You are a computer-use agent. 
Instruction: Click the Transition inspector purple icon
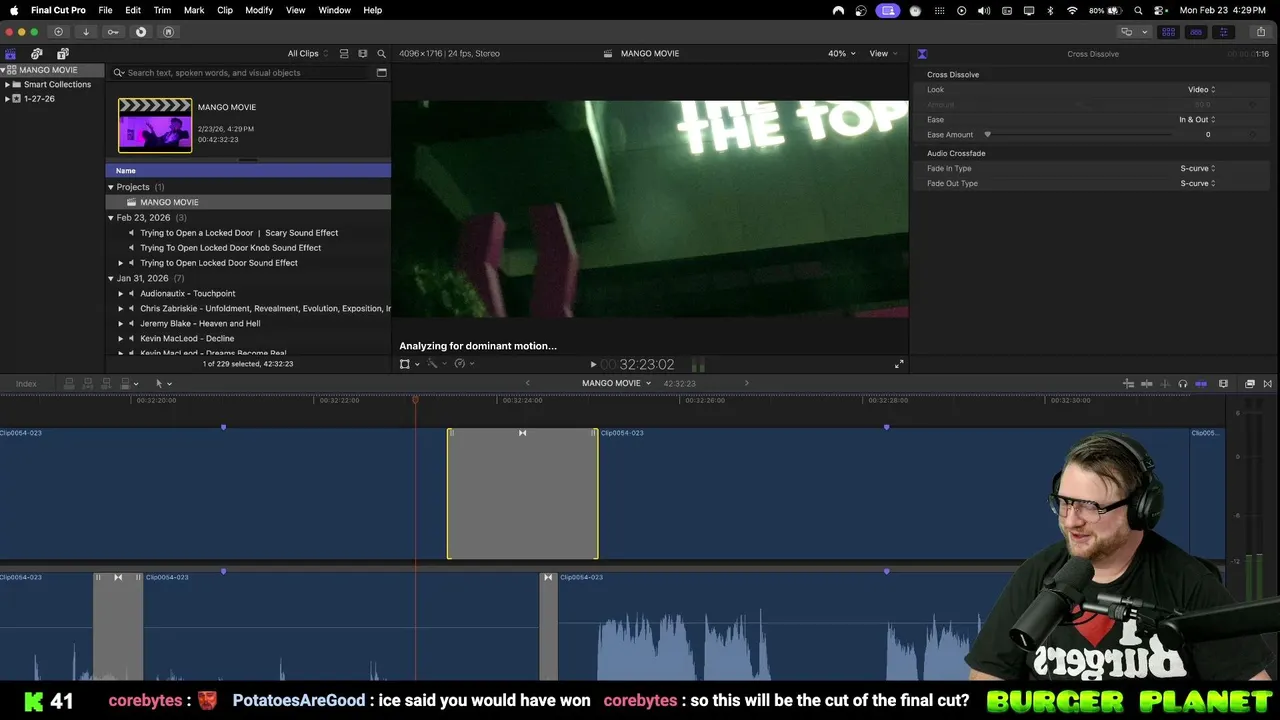(x=922, y=54)
